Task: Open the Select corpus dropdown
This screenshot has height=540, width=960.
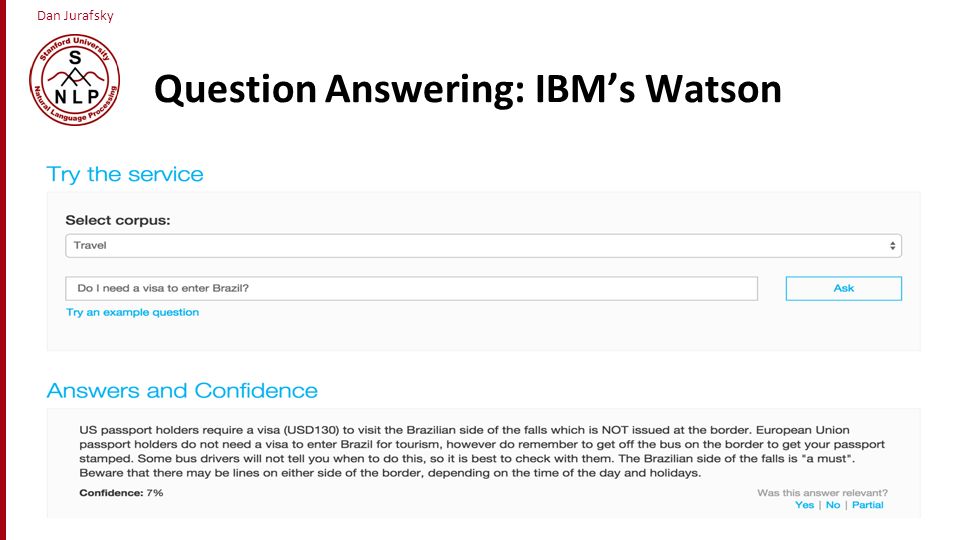Action: coord(483,246)
